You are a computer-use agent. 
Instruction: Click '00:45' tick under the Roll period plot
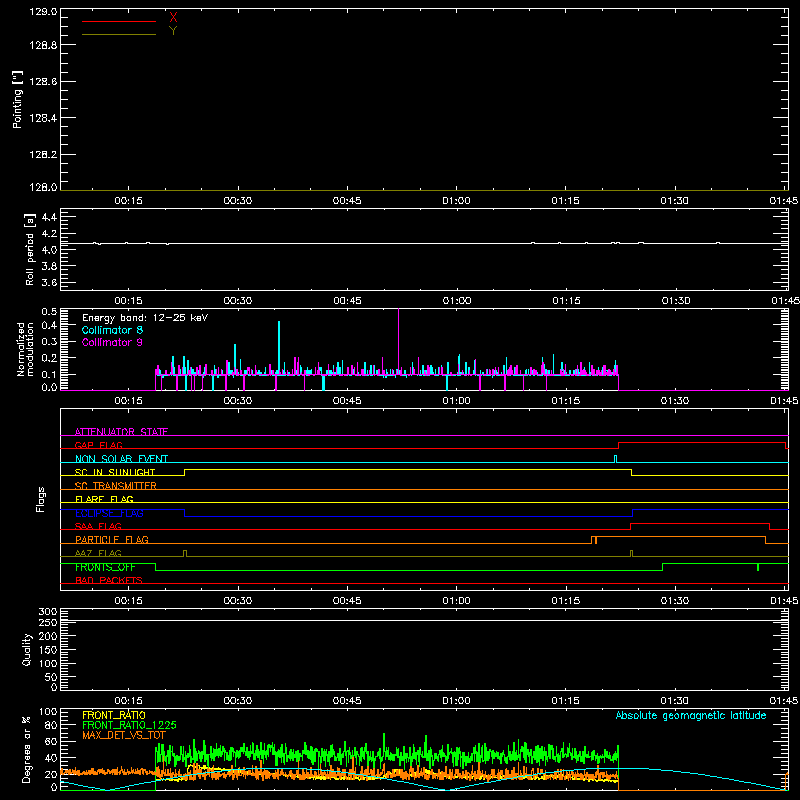click(x=347, y=301)
